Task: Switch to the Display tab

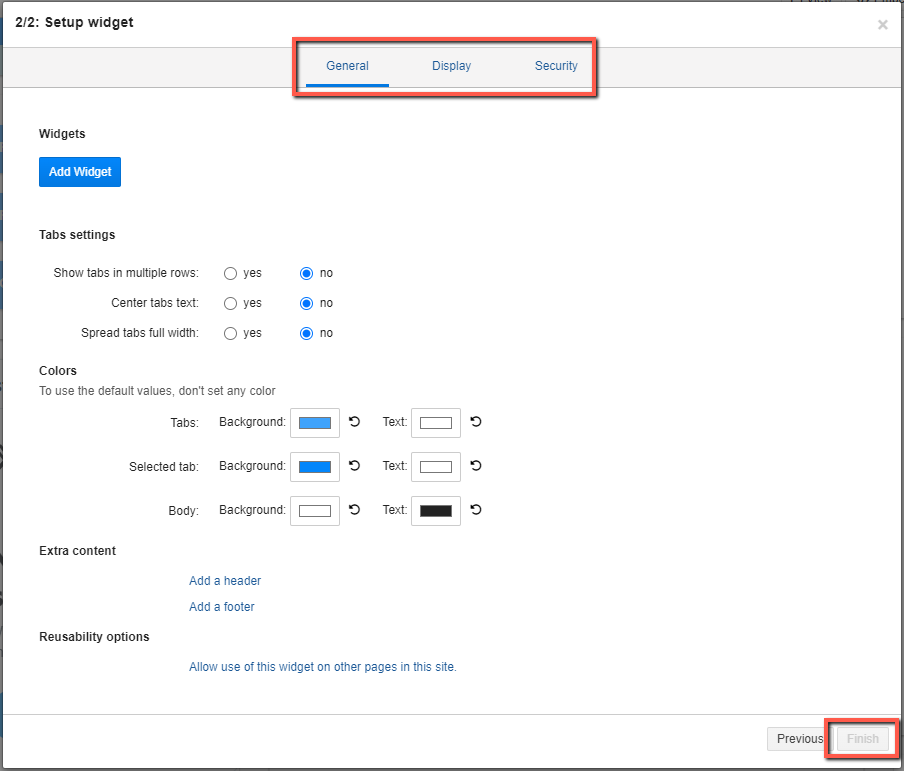Action: 451,66
